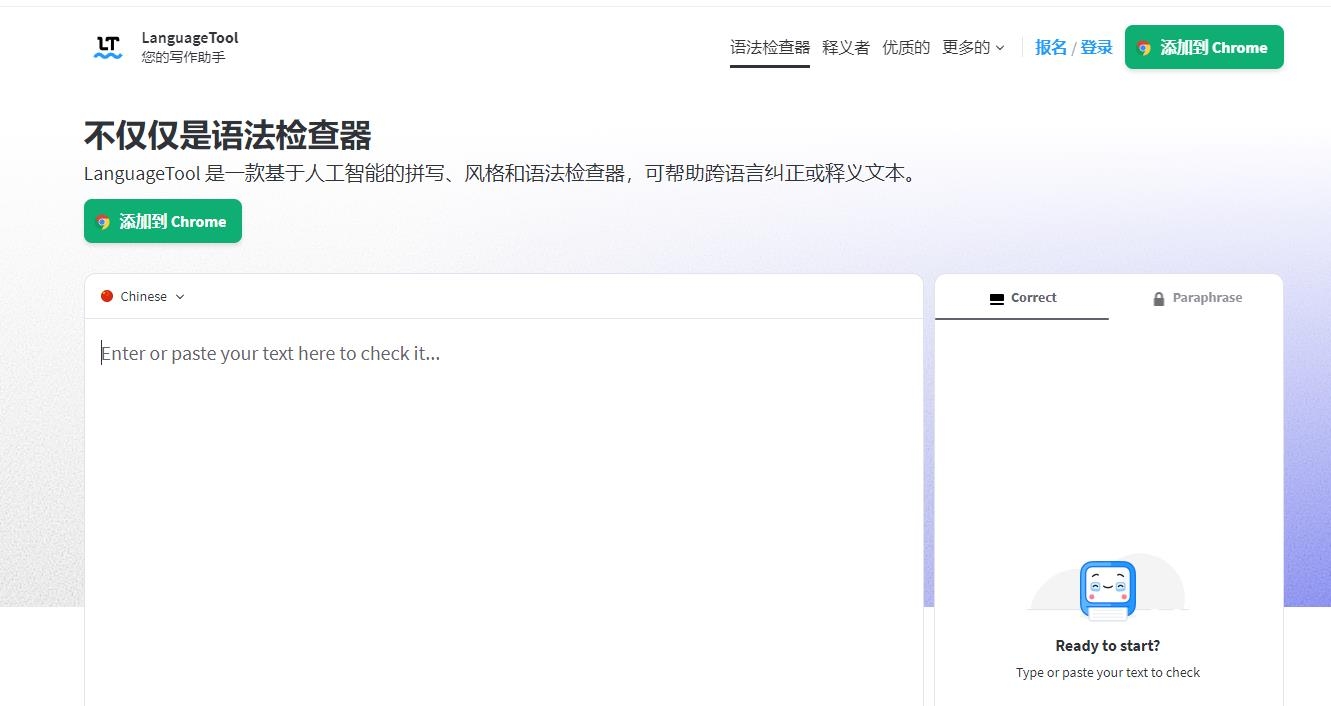Viewport: 1331px width, 706px height.
Task: Click the Chrome icon in the header button
Action: pos(1144,48)
